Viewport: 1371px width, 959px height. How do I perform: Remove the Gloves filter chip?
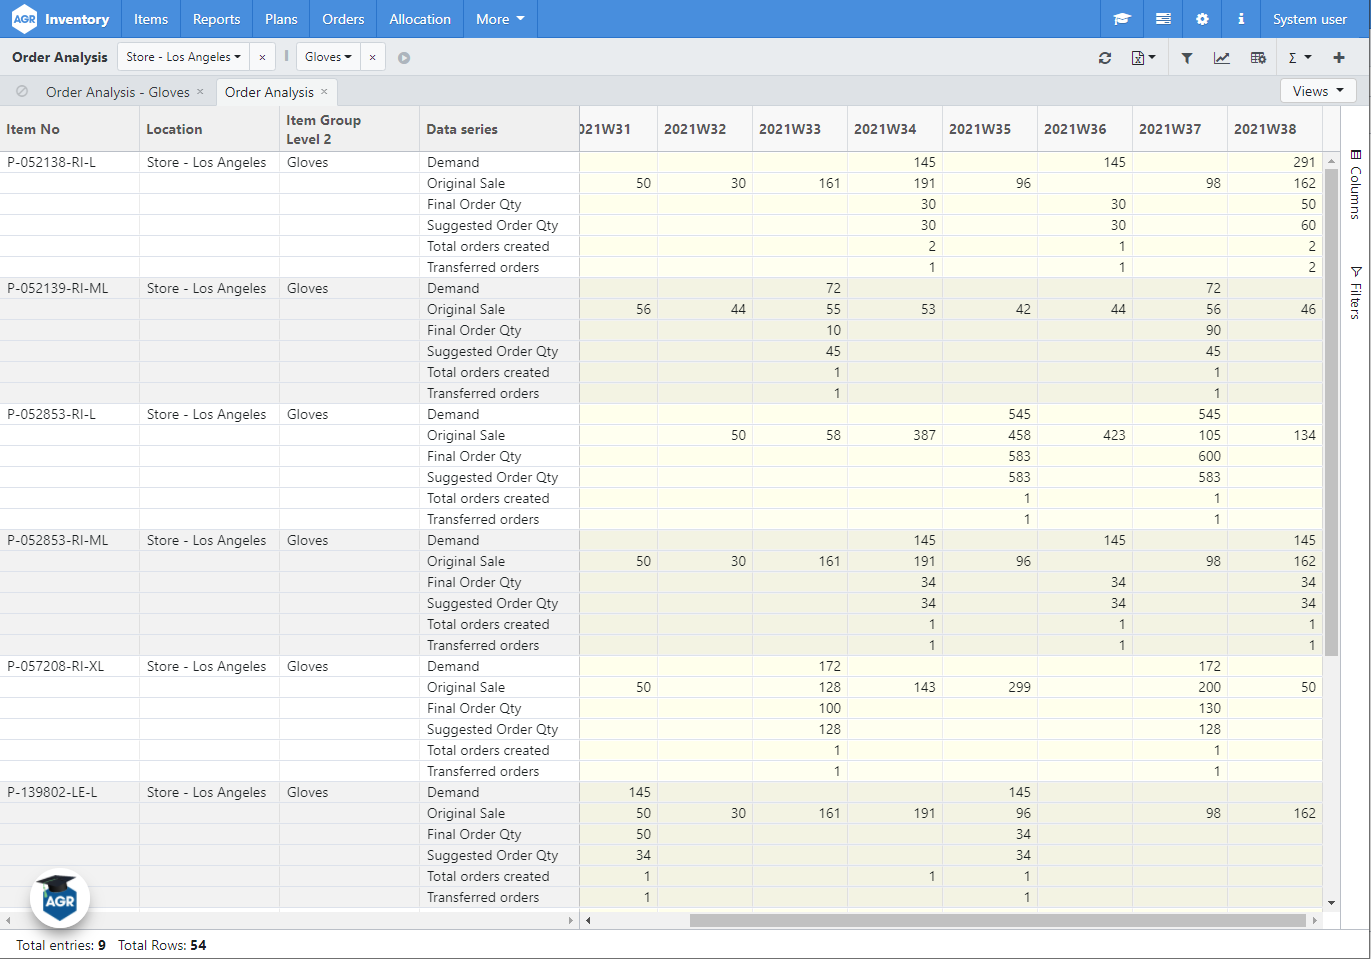click(373, 57)
